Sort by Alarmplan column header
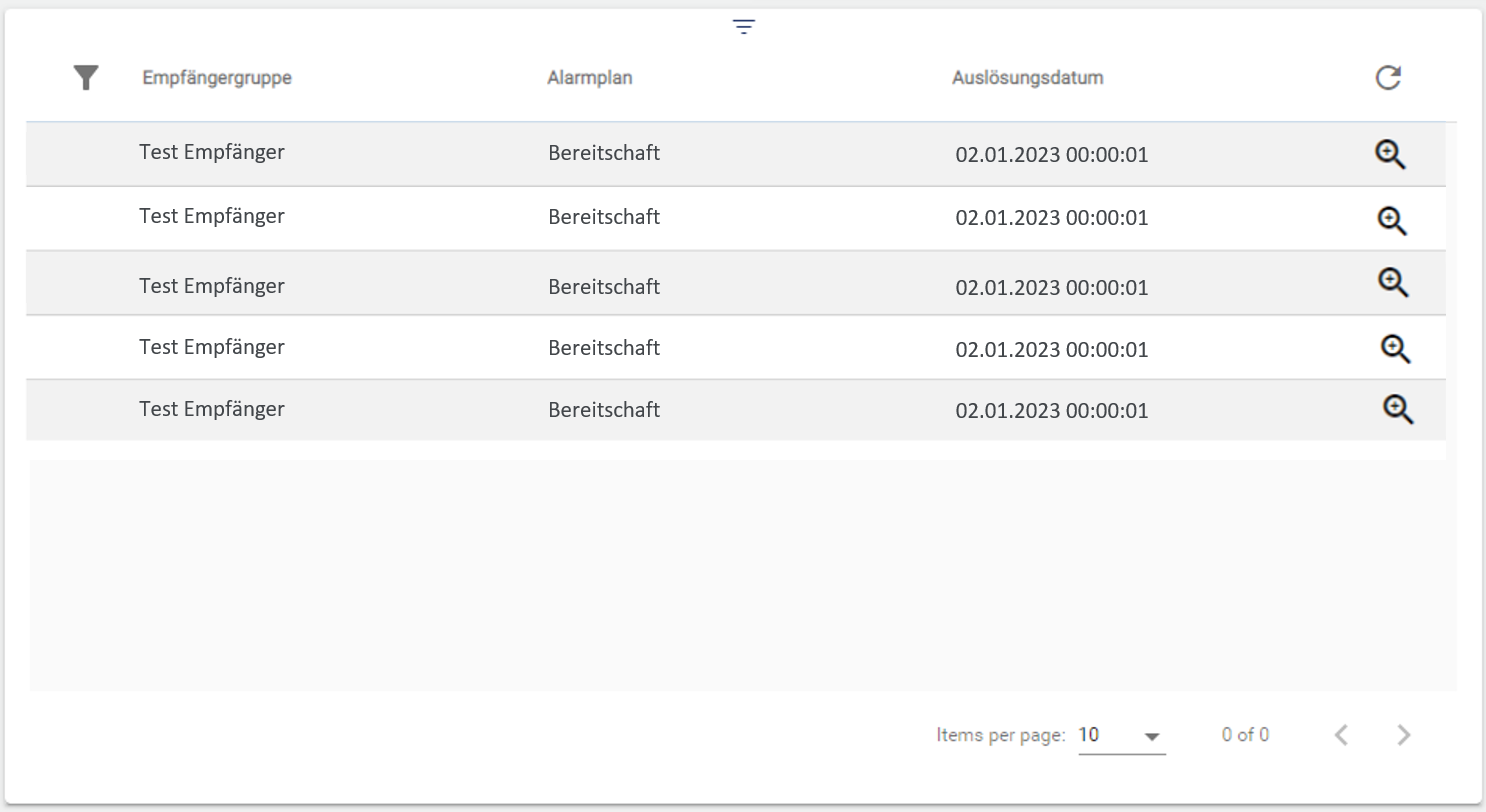 (589, 78)
